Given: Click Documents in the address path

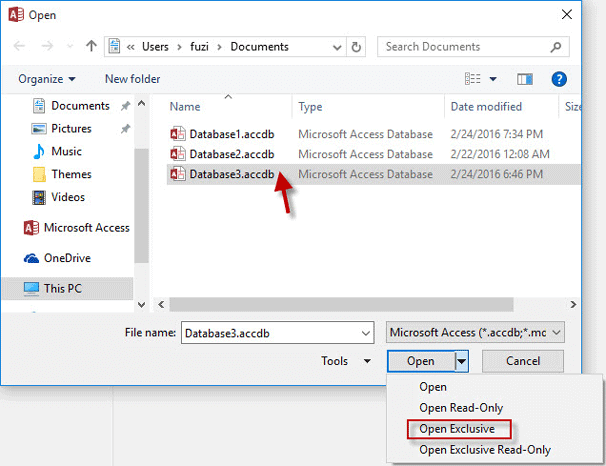Looking at the screenshot, I should [259, 47].
